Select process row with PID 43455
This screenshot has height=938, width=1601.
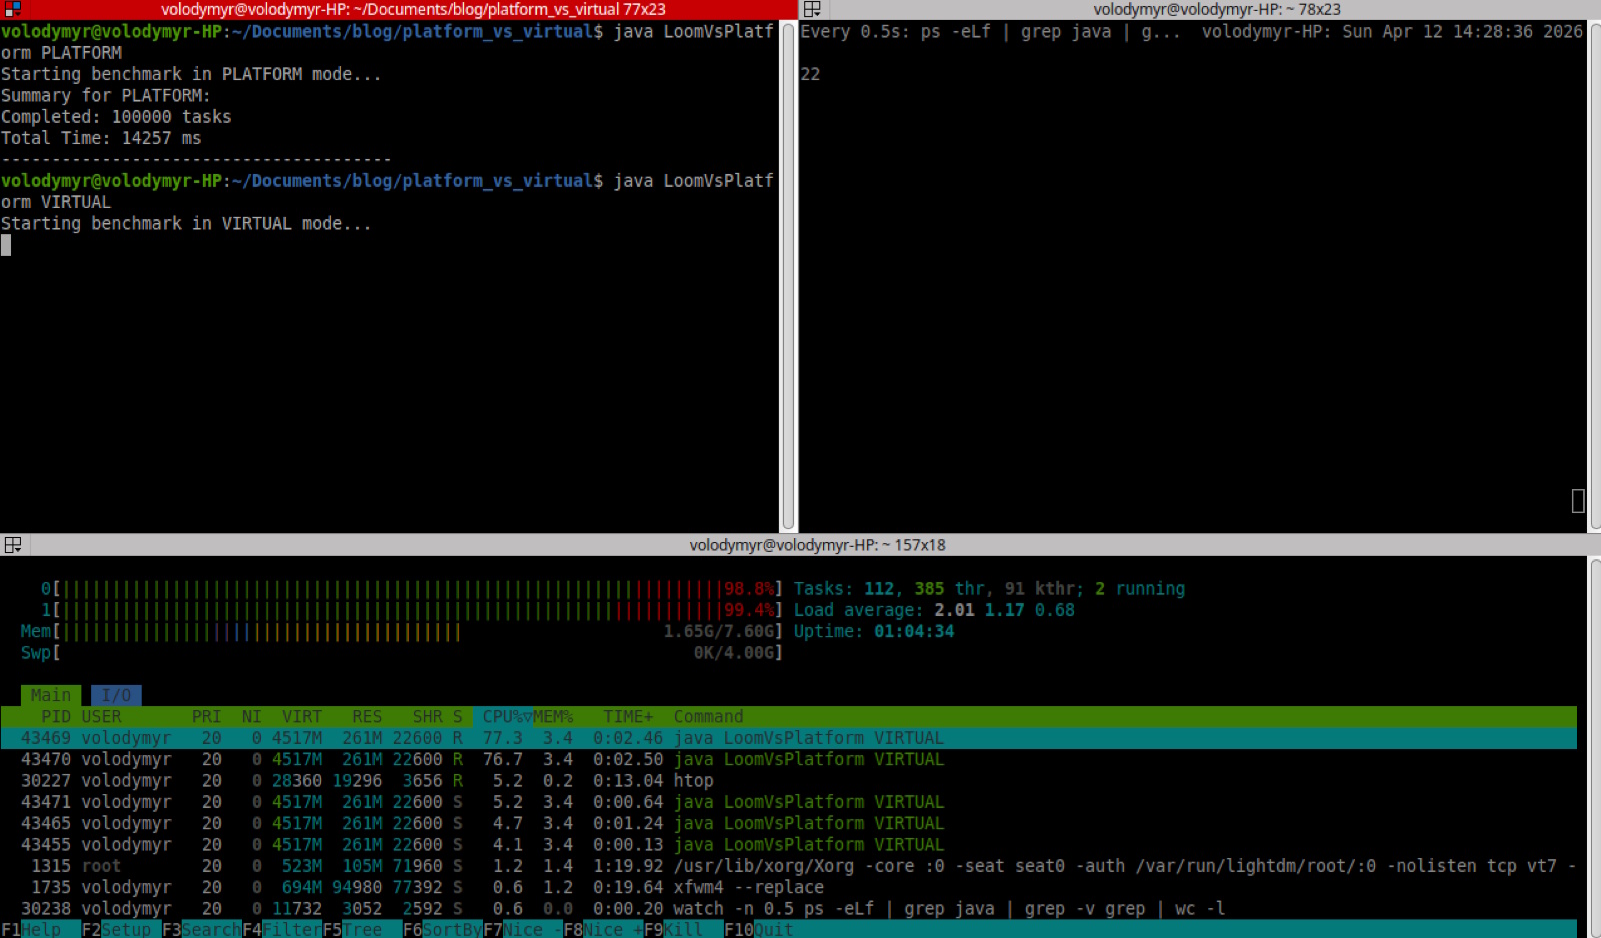point(788,845)
